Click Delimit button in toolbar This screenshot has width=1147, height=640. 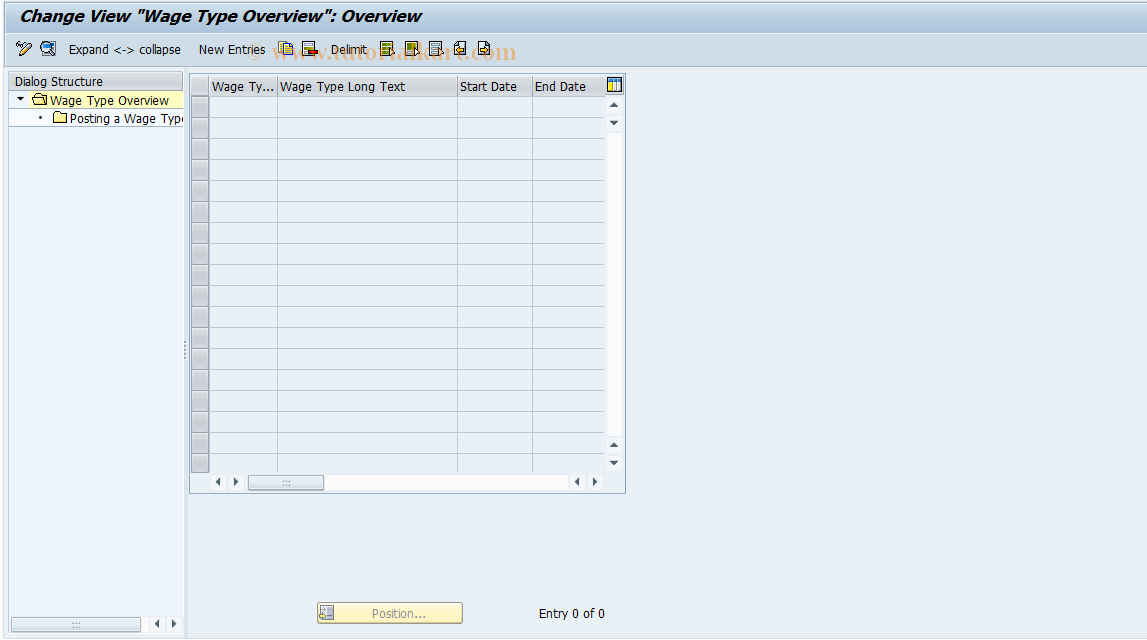[348, 50]
